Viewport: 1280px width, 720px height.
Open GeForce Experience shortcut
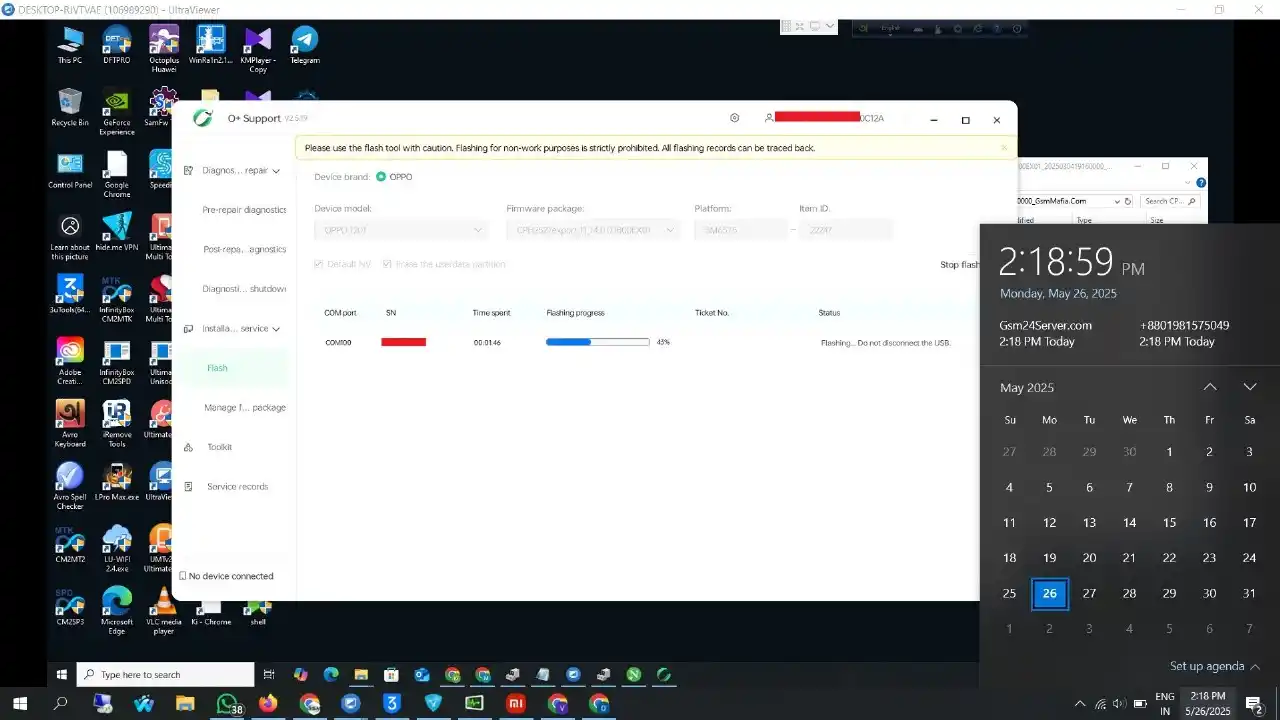coord(116,112)
